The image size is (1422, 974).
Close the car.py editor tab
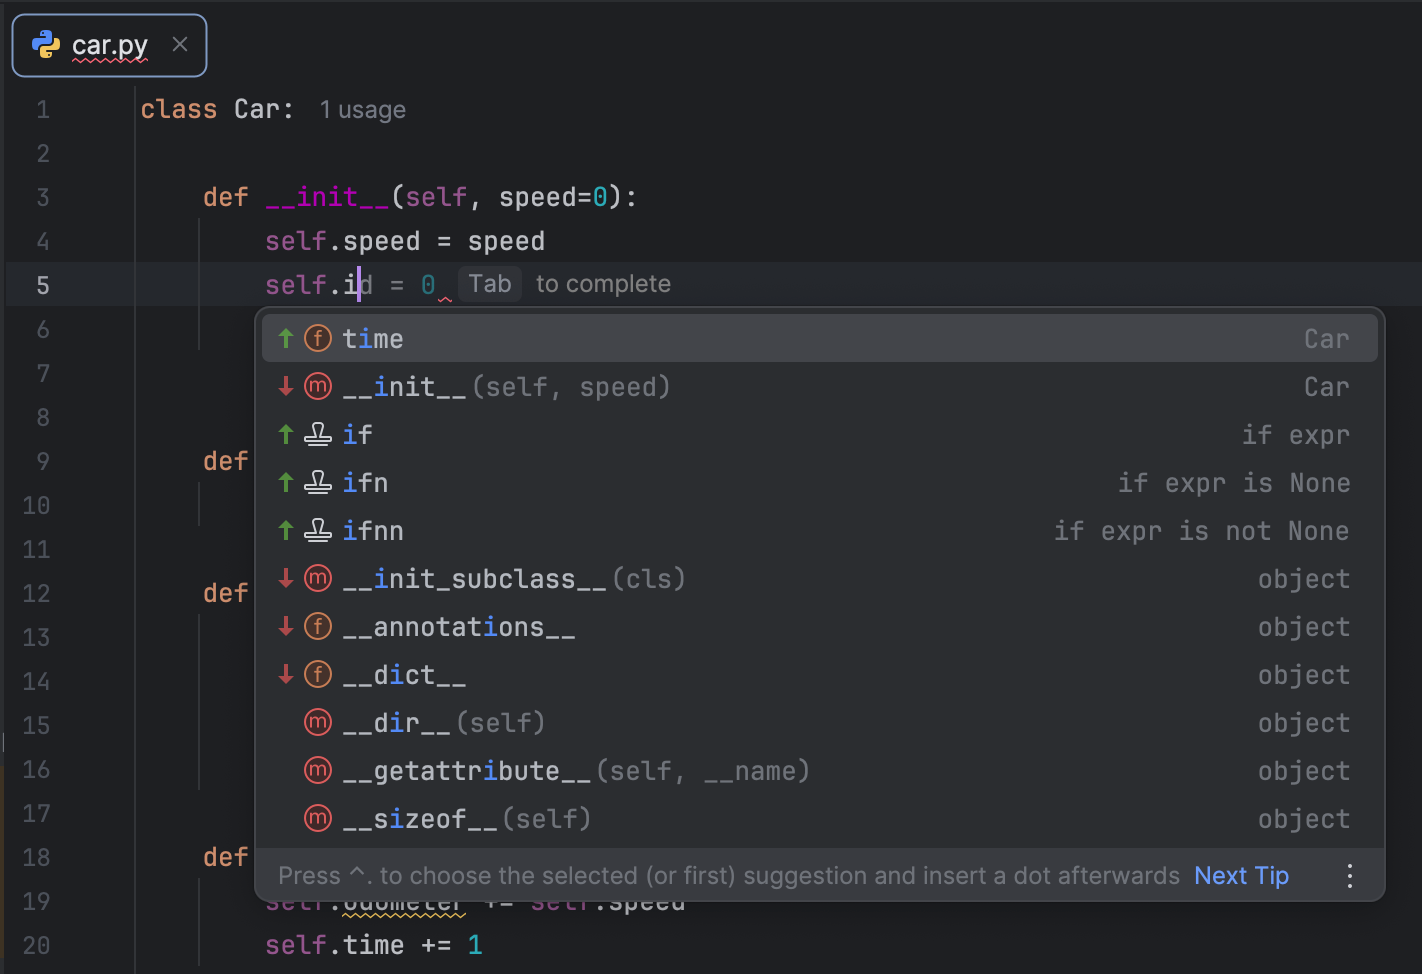(x=179, y=44)
